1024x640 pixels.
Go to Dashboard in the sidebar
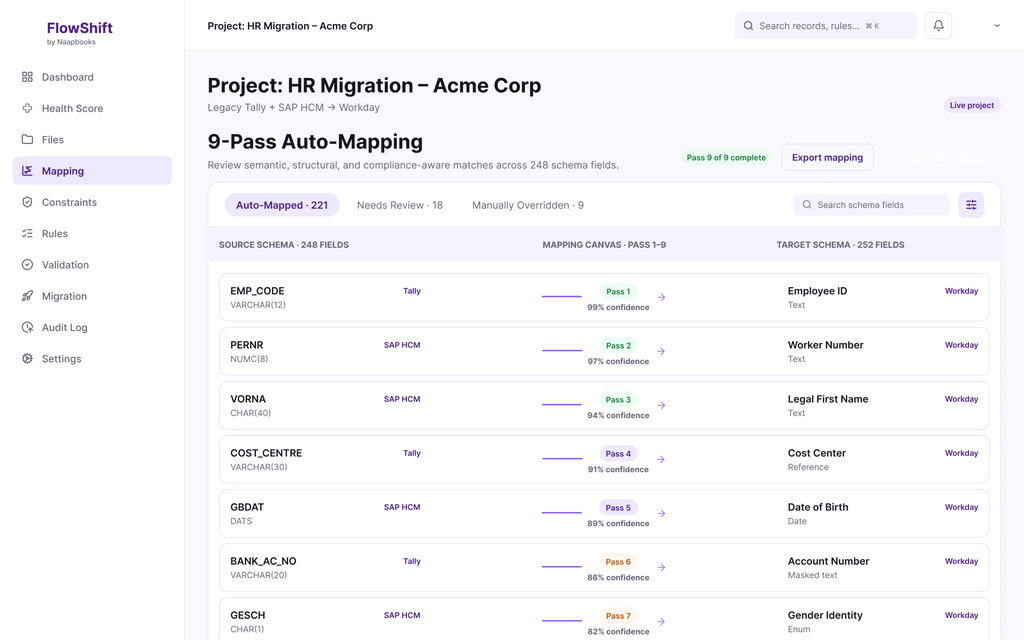[x=92, y=77]
